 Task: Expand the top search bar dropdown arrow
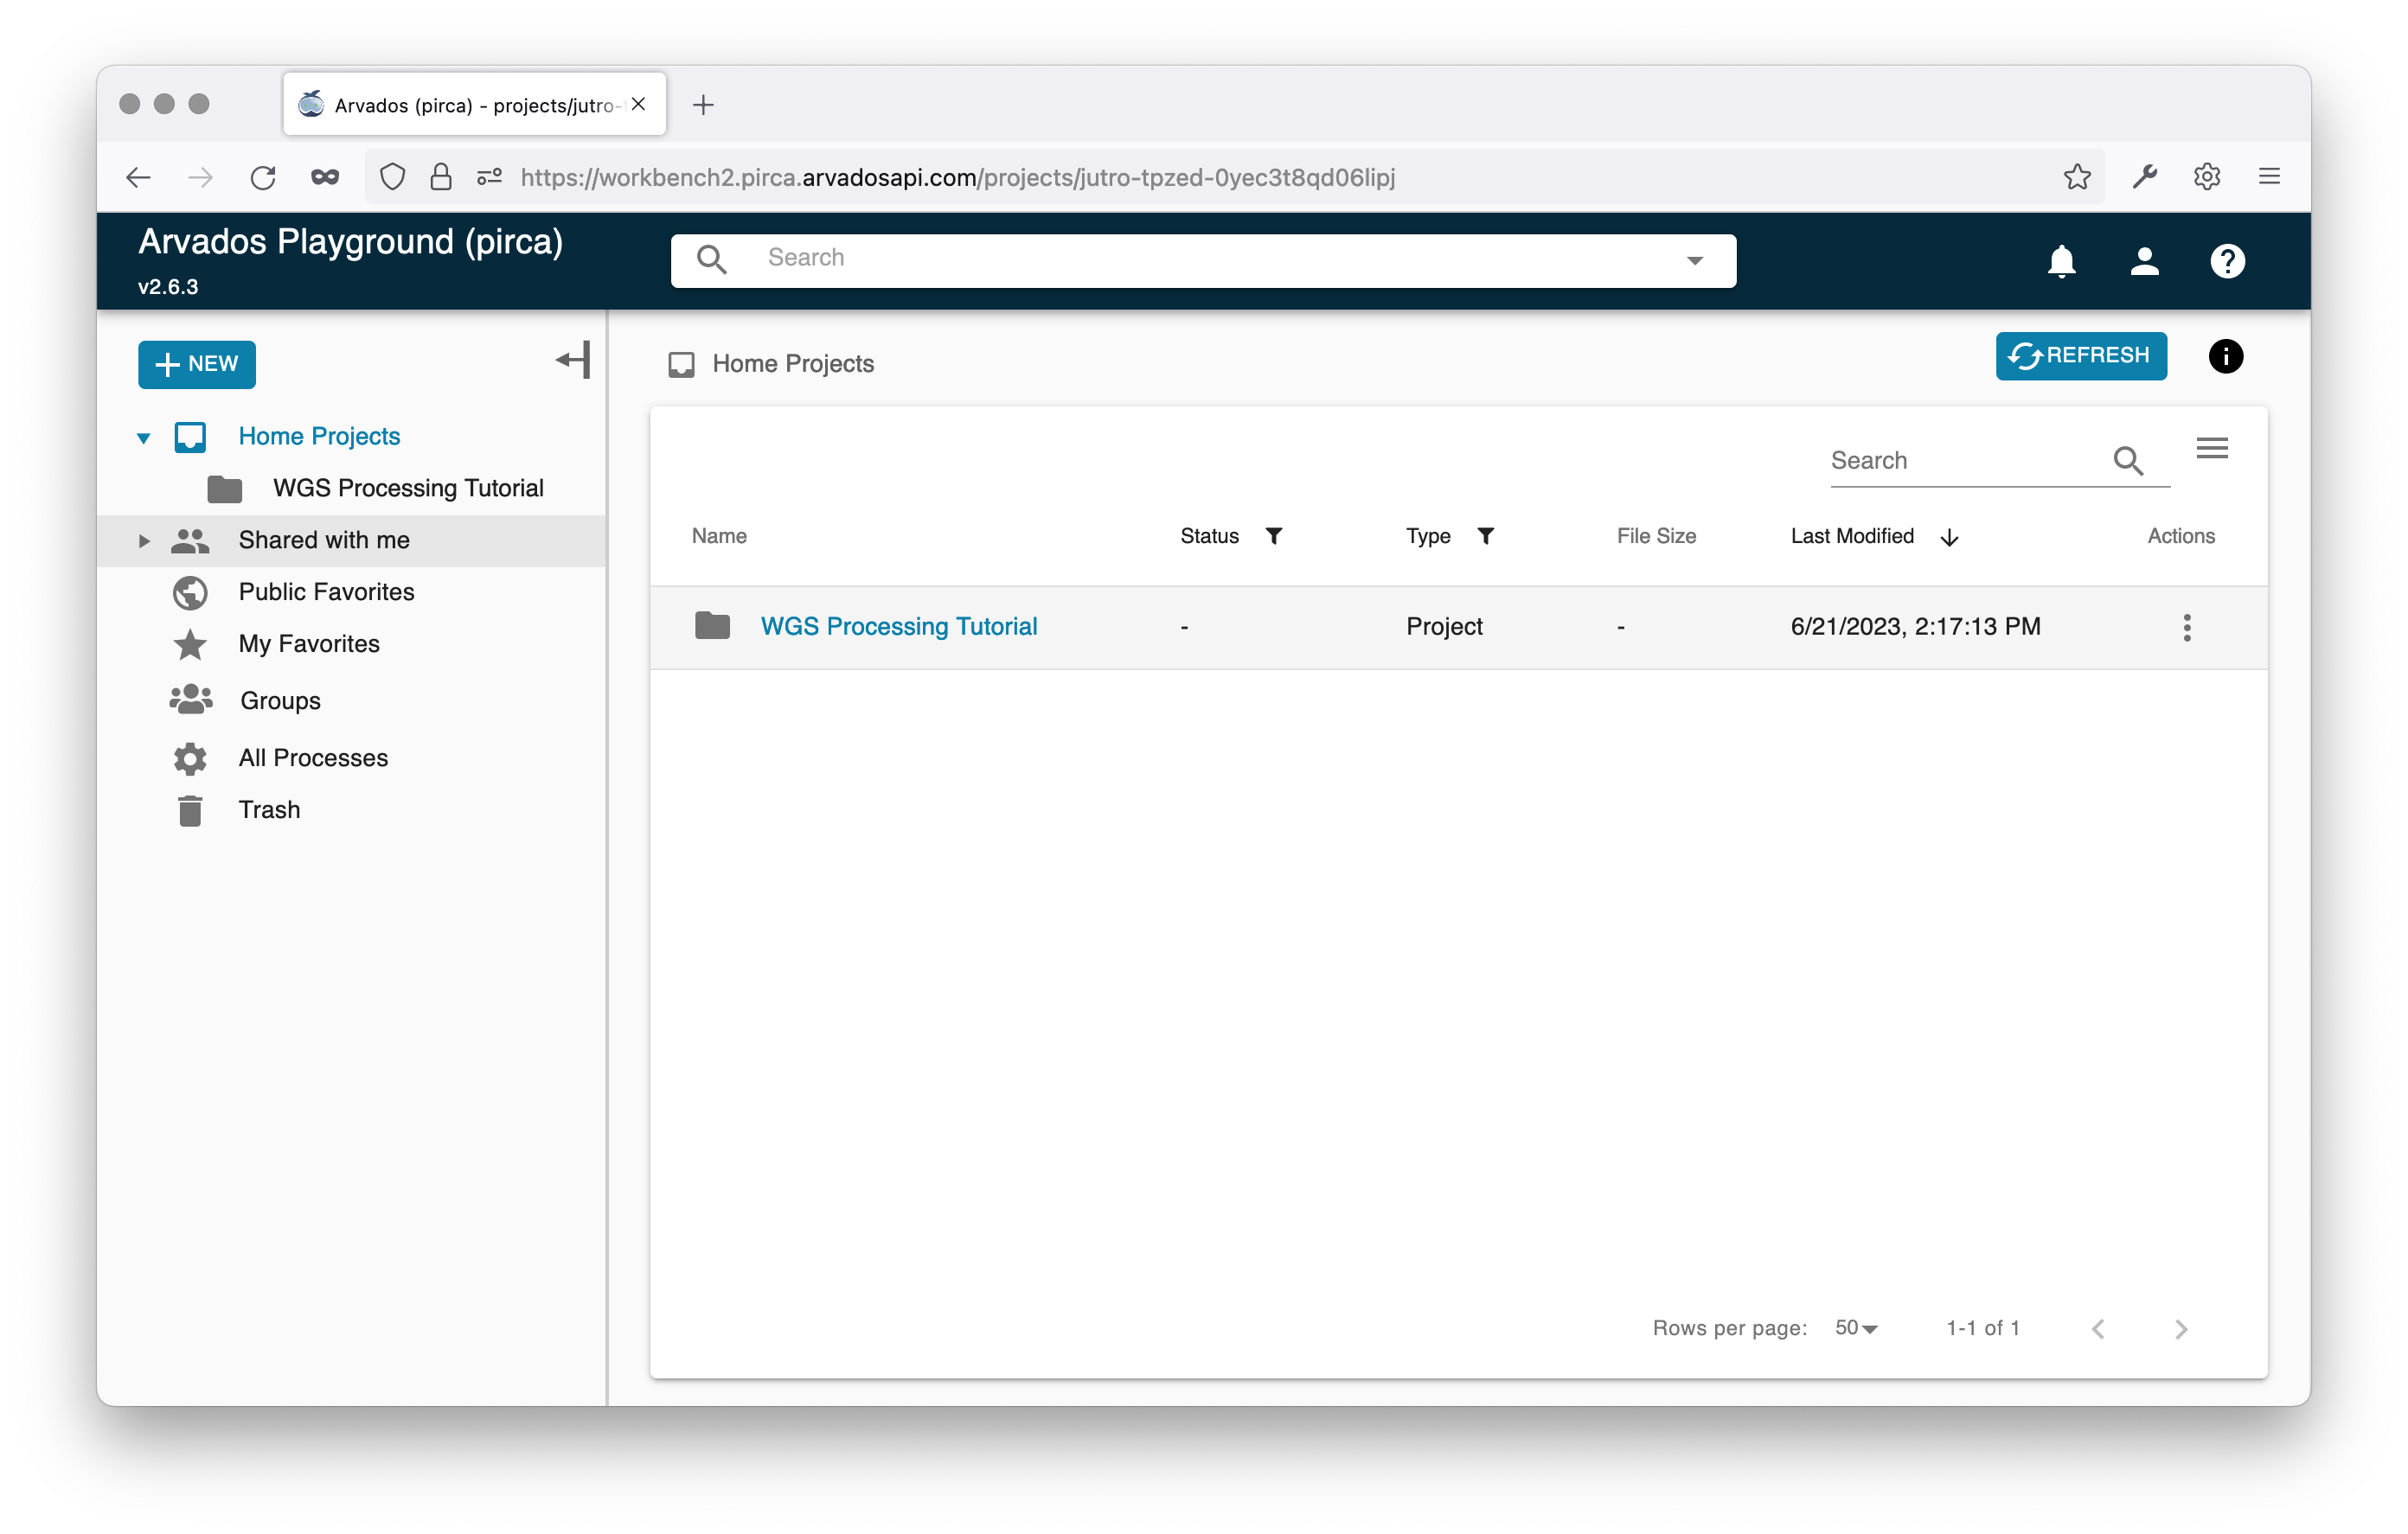pyautogui.click(x=1694, y=260)
